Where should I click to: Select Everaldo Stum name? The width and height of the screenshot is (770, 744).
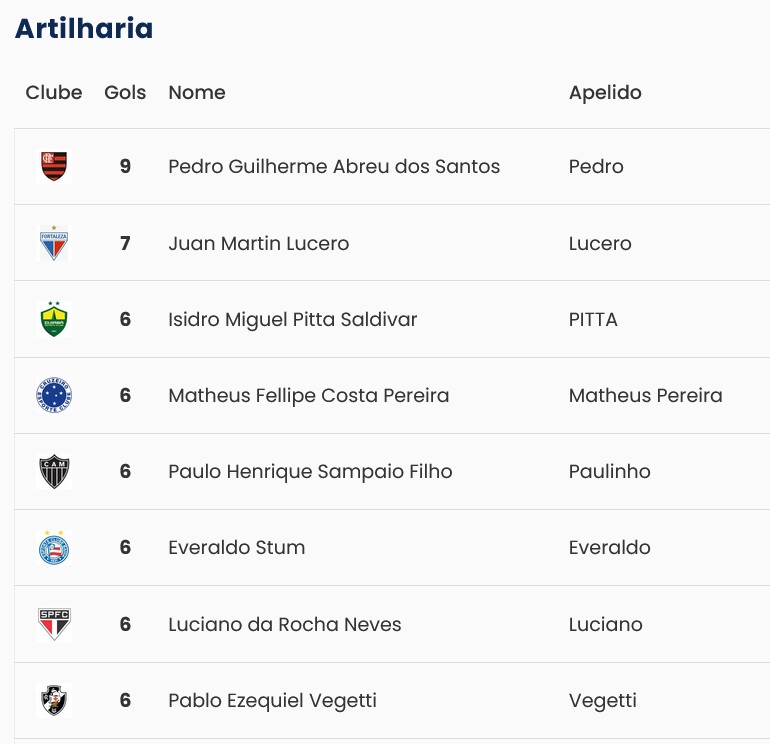coord(236,547)
